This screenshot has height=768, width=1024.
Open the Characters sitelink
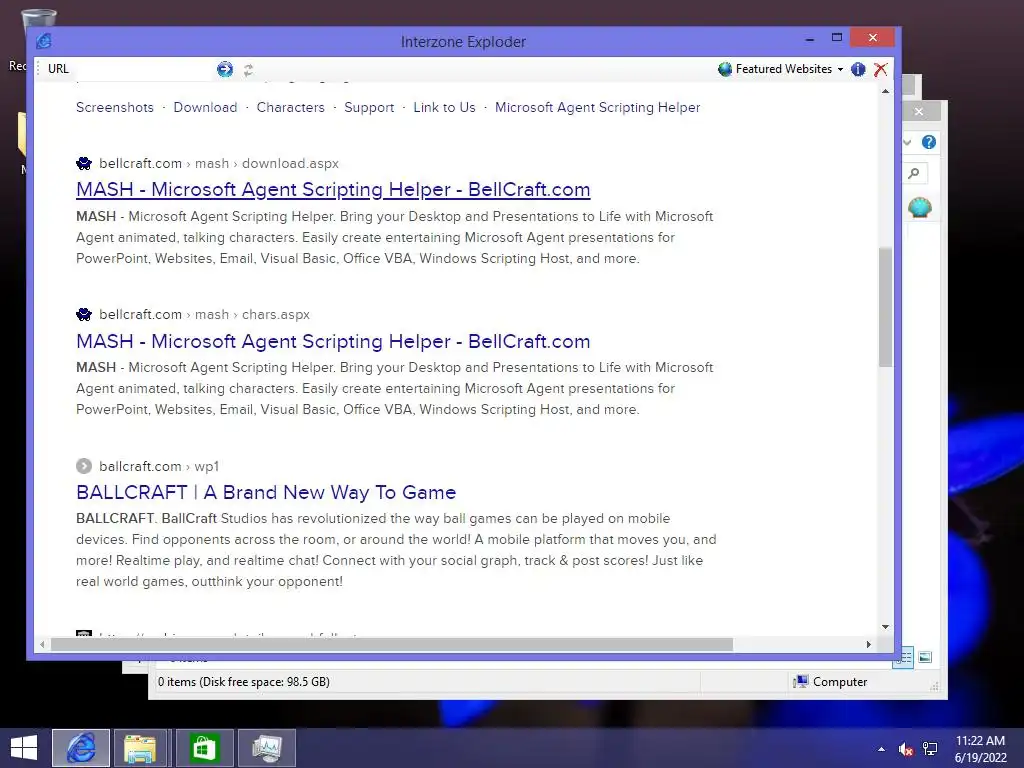[x=291, y=107]
